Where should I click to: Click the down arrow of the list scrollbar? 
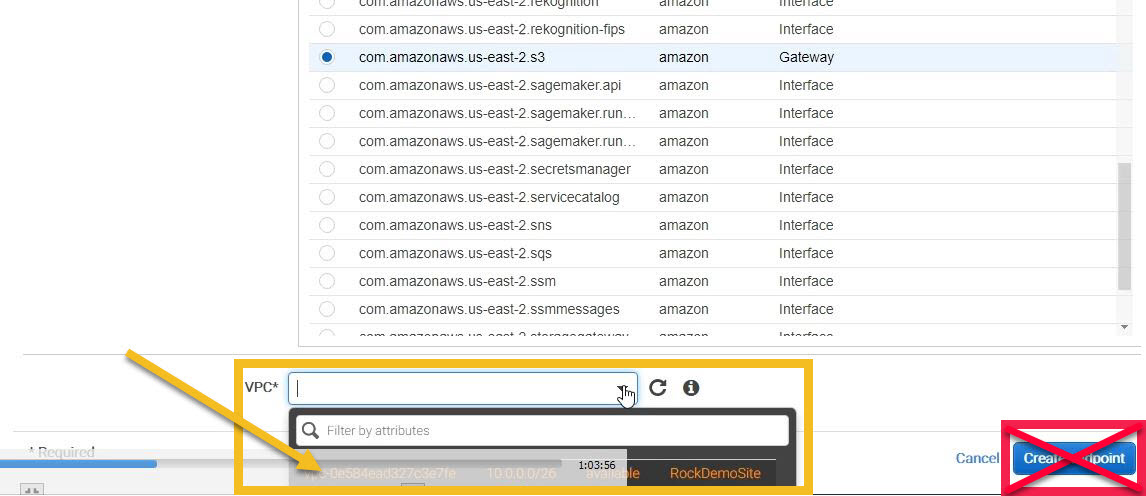[x=1124, y=327]
